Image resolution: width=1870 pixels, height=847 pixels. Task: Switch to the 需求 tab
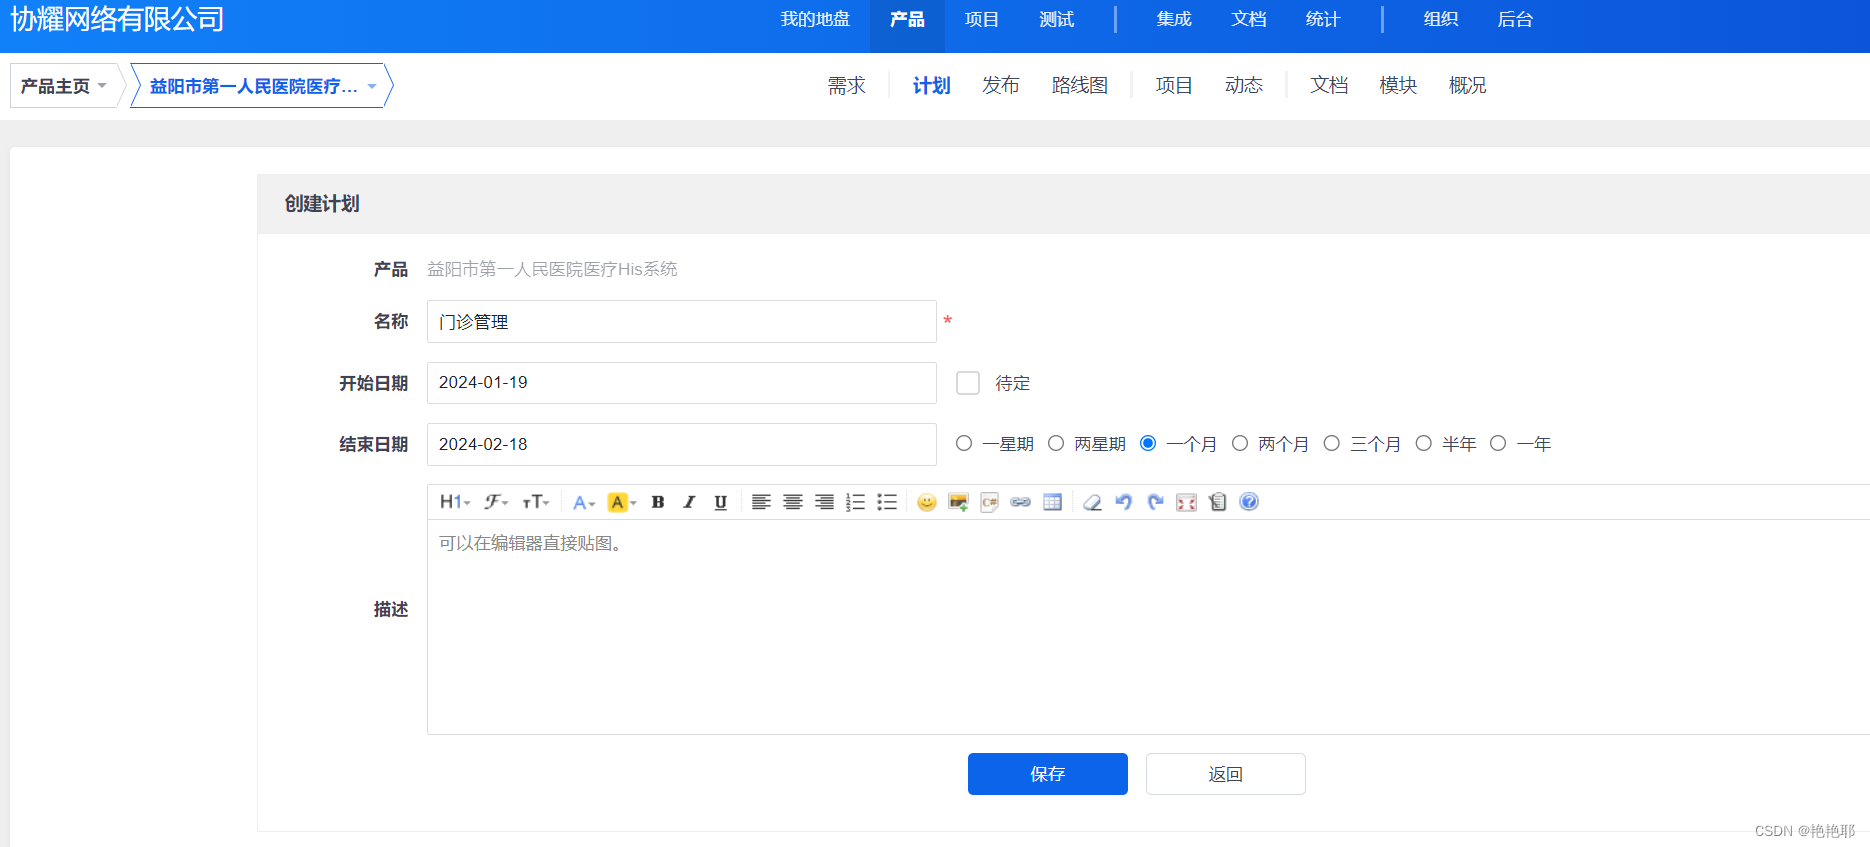[846, 85]
